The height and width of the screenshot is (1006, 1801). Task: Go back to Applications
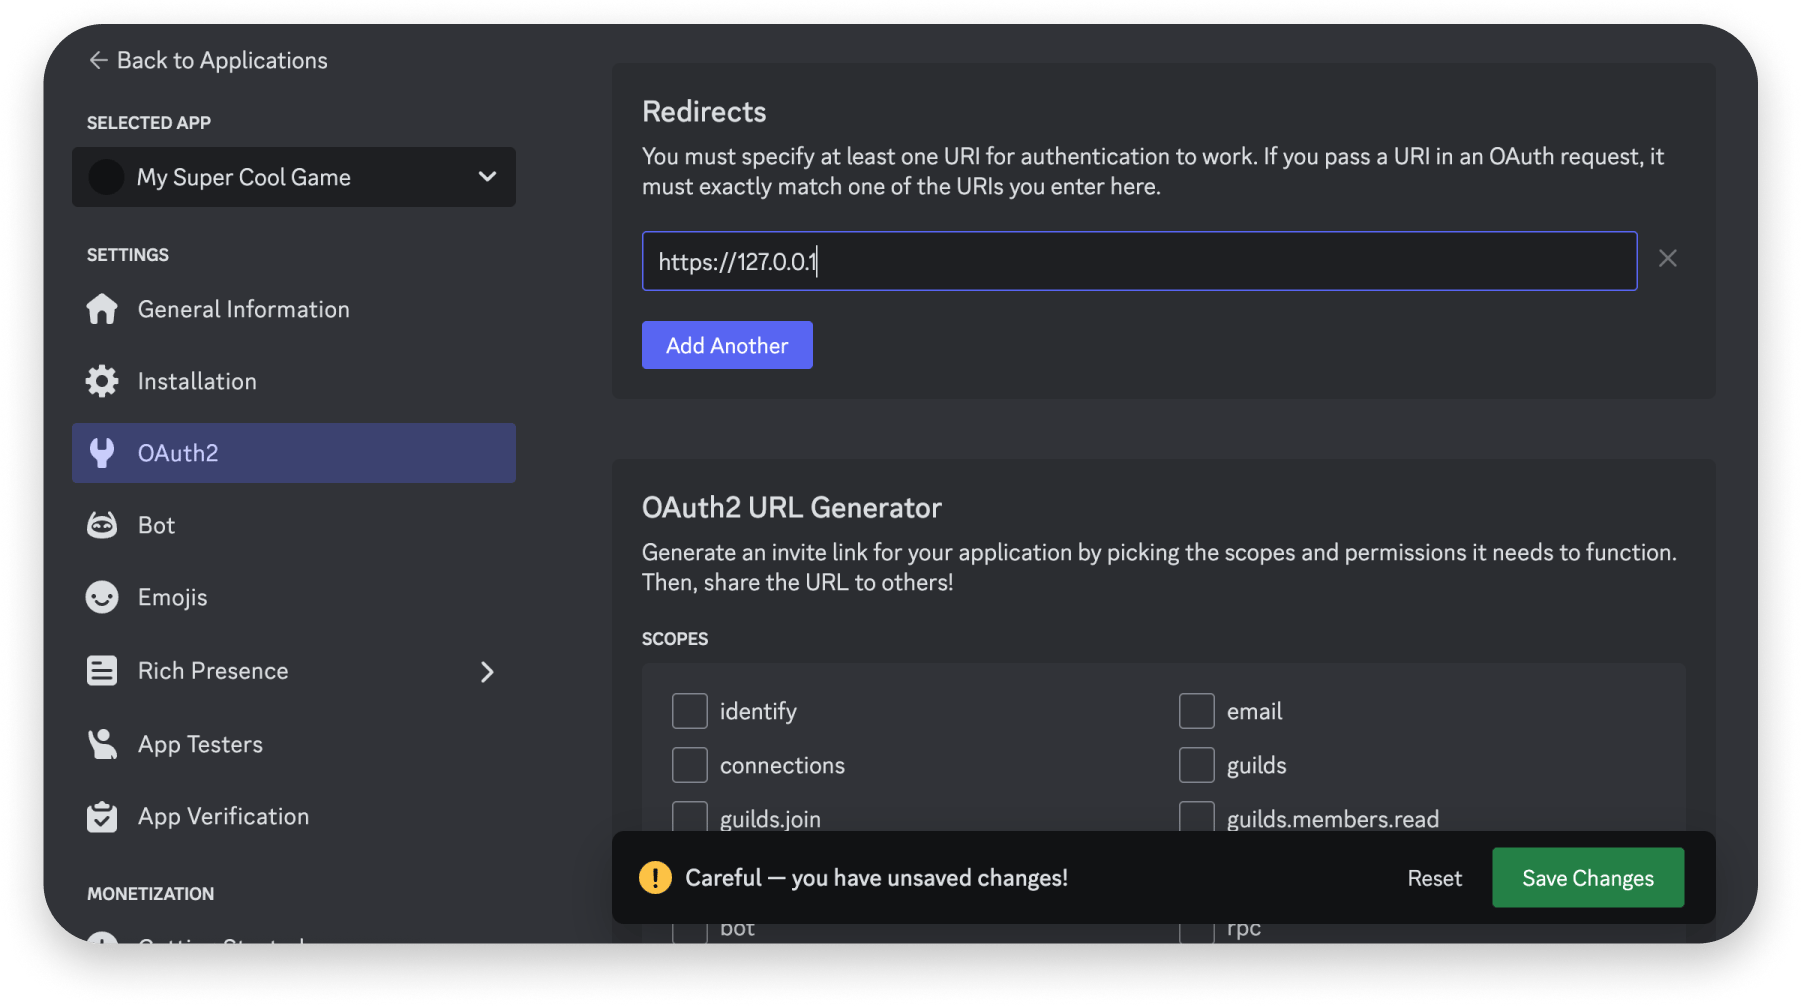[x=208, y=60]
